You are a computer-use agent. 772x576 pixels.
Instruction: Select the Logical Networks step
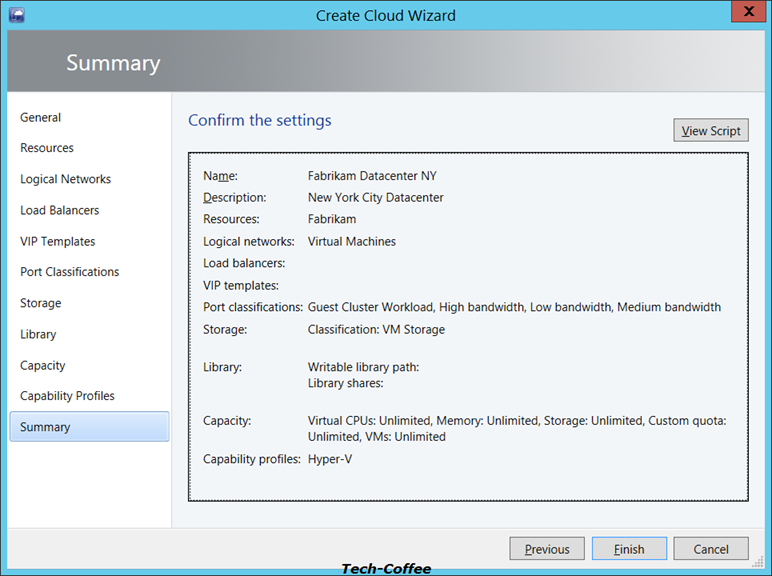65,179
